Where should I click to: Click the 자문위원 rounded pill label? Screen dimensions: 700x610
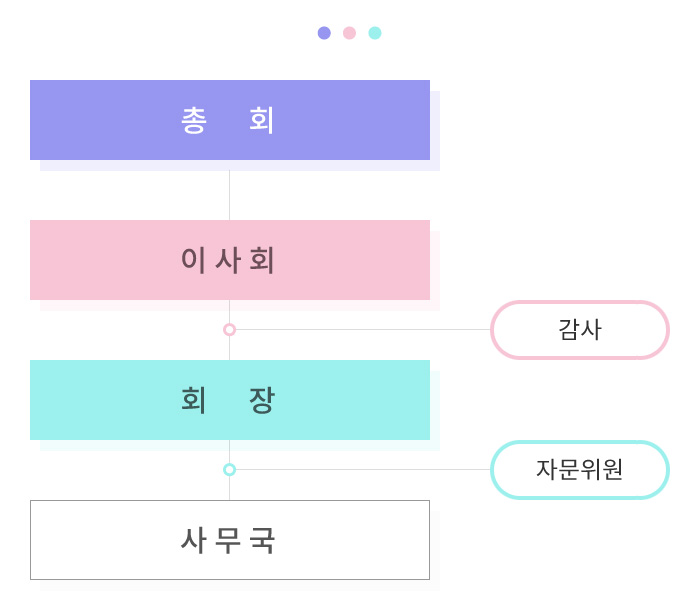coord(580,469)
